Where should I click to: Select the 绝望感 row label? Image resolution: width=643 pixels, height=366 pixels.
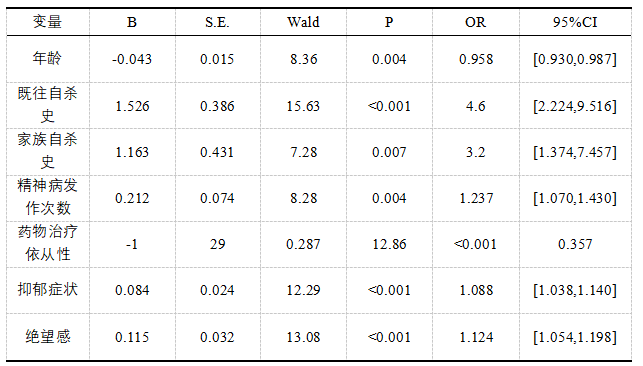point(48,336)
